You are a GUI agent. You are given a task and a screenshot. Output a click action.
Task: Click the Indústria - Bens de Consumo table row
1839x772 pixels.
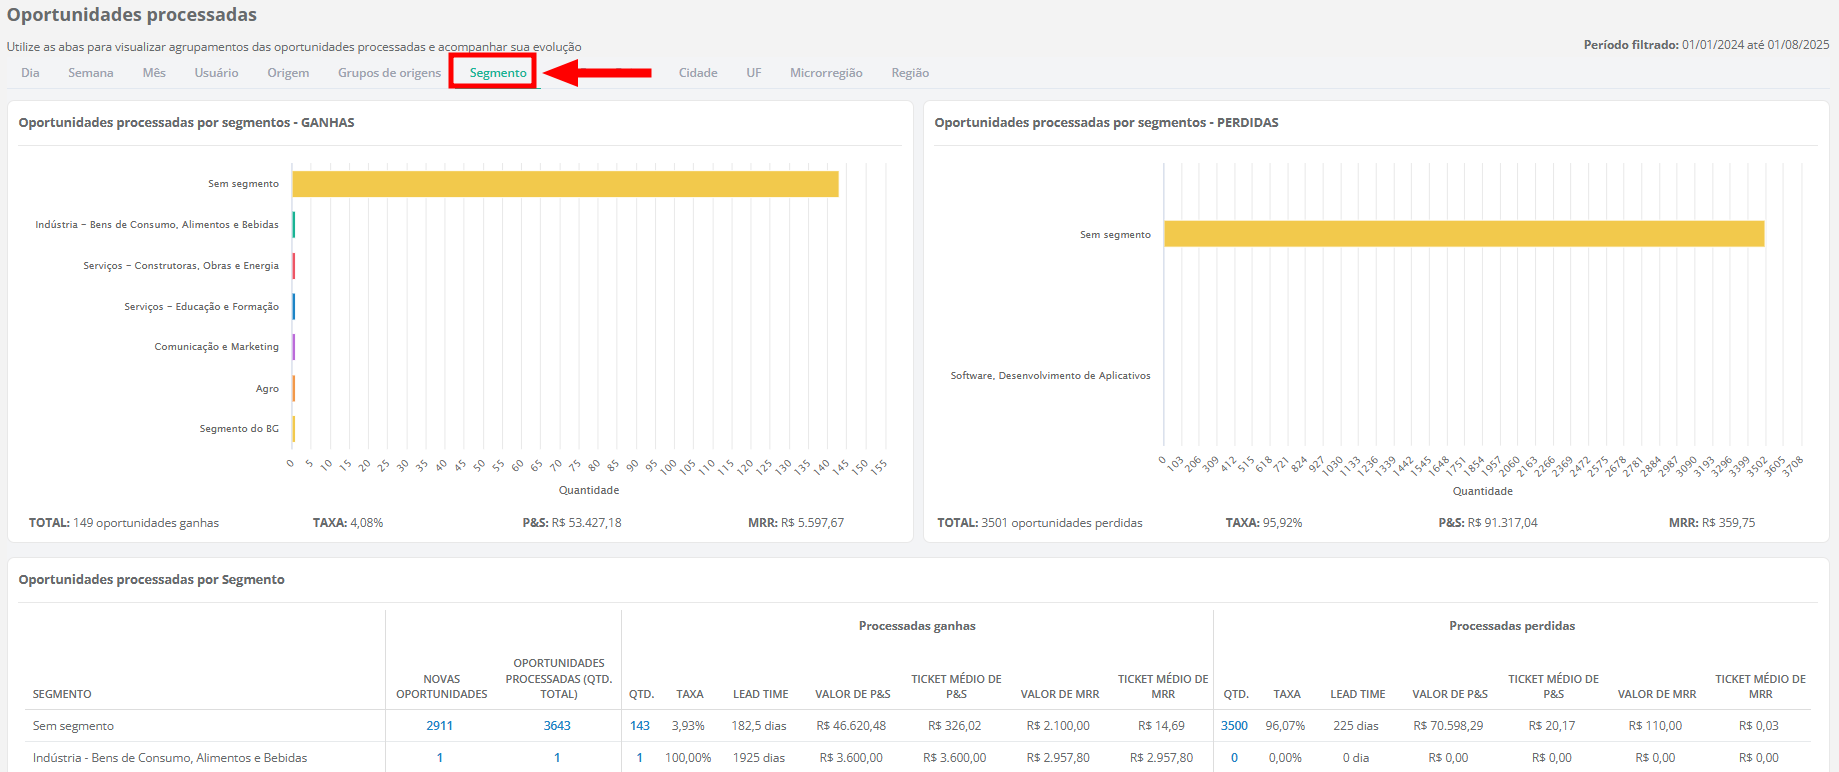(170, 758)
